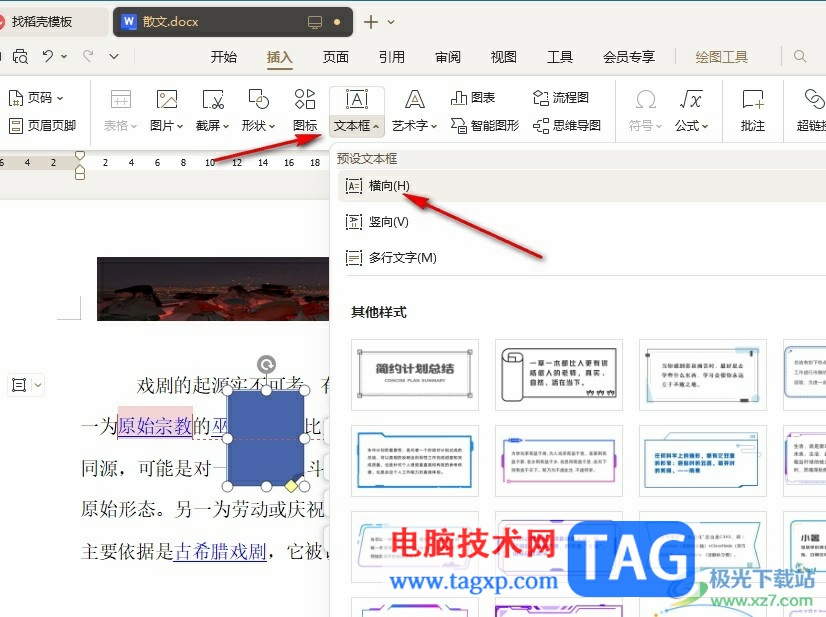826x617 pixels.
Task: Pick the scroll-shaped text box template
Action: [559, 375]
